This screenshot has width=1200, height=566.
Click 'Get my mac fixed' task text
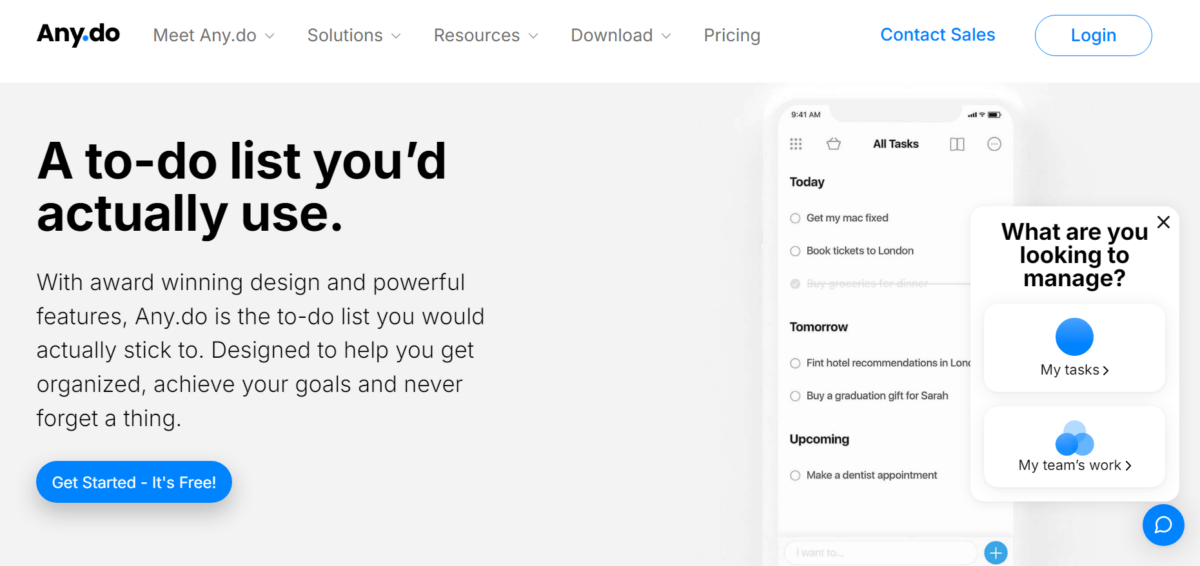pos(847,218)
